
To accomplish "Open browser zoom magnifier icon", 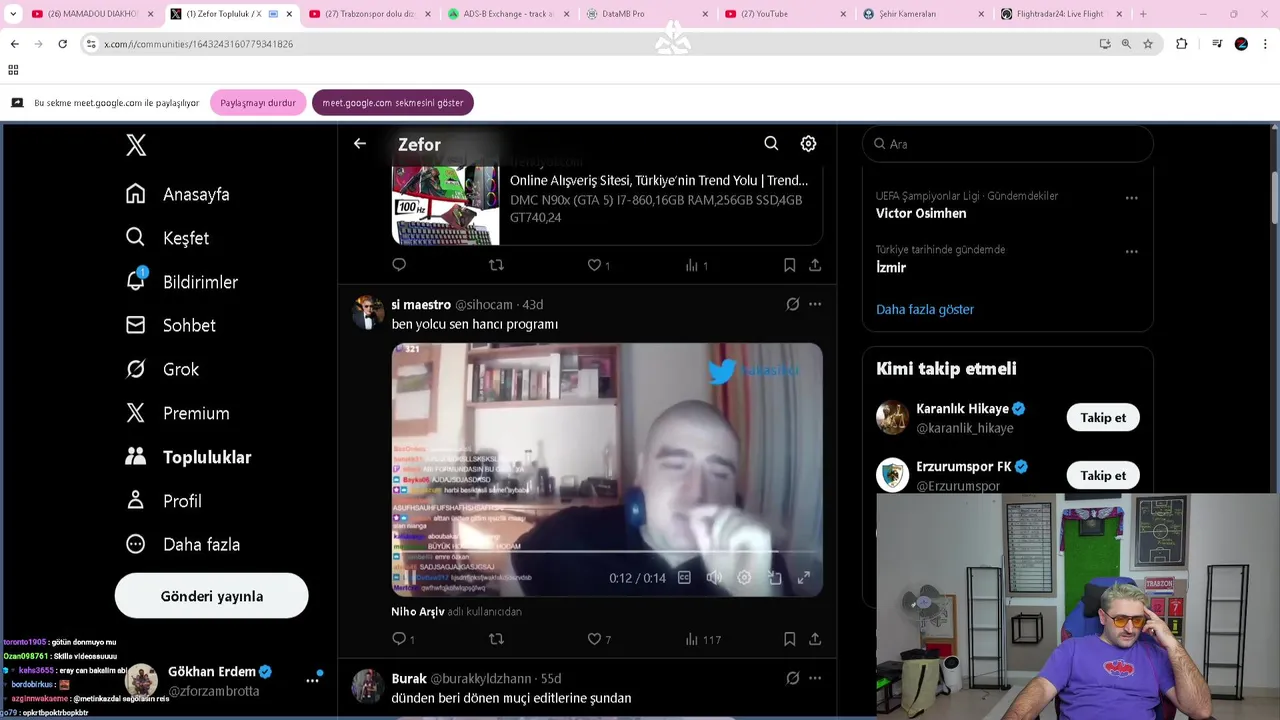I will 1126,44.
